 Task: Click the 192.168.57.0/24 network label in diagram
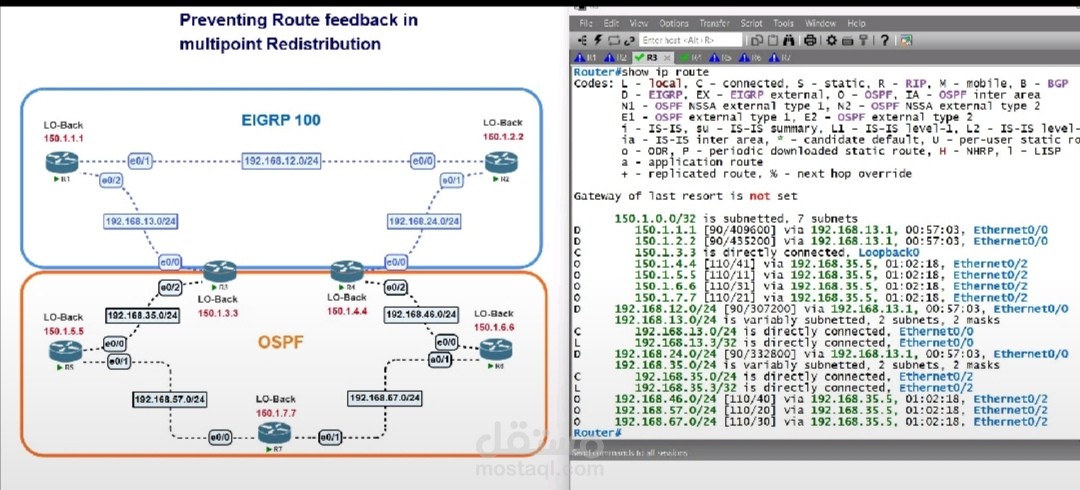[x=170, y=399]
